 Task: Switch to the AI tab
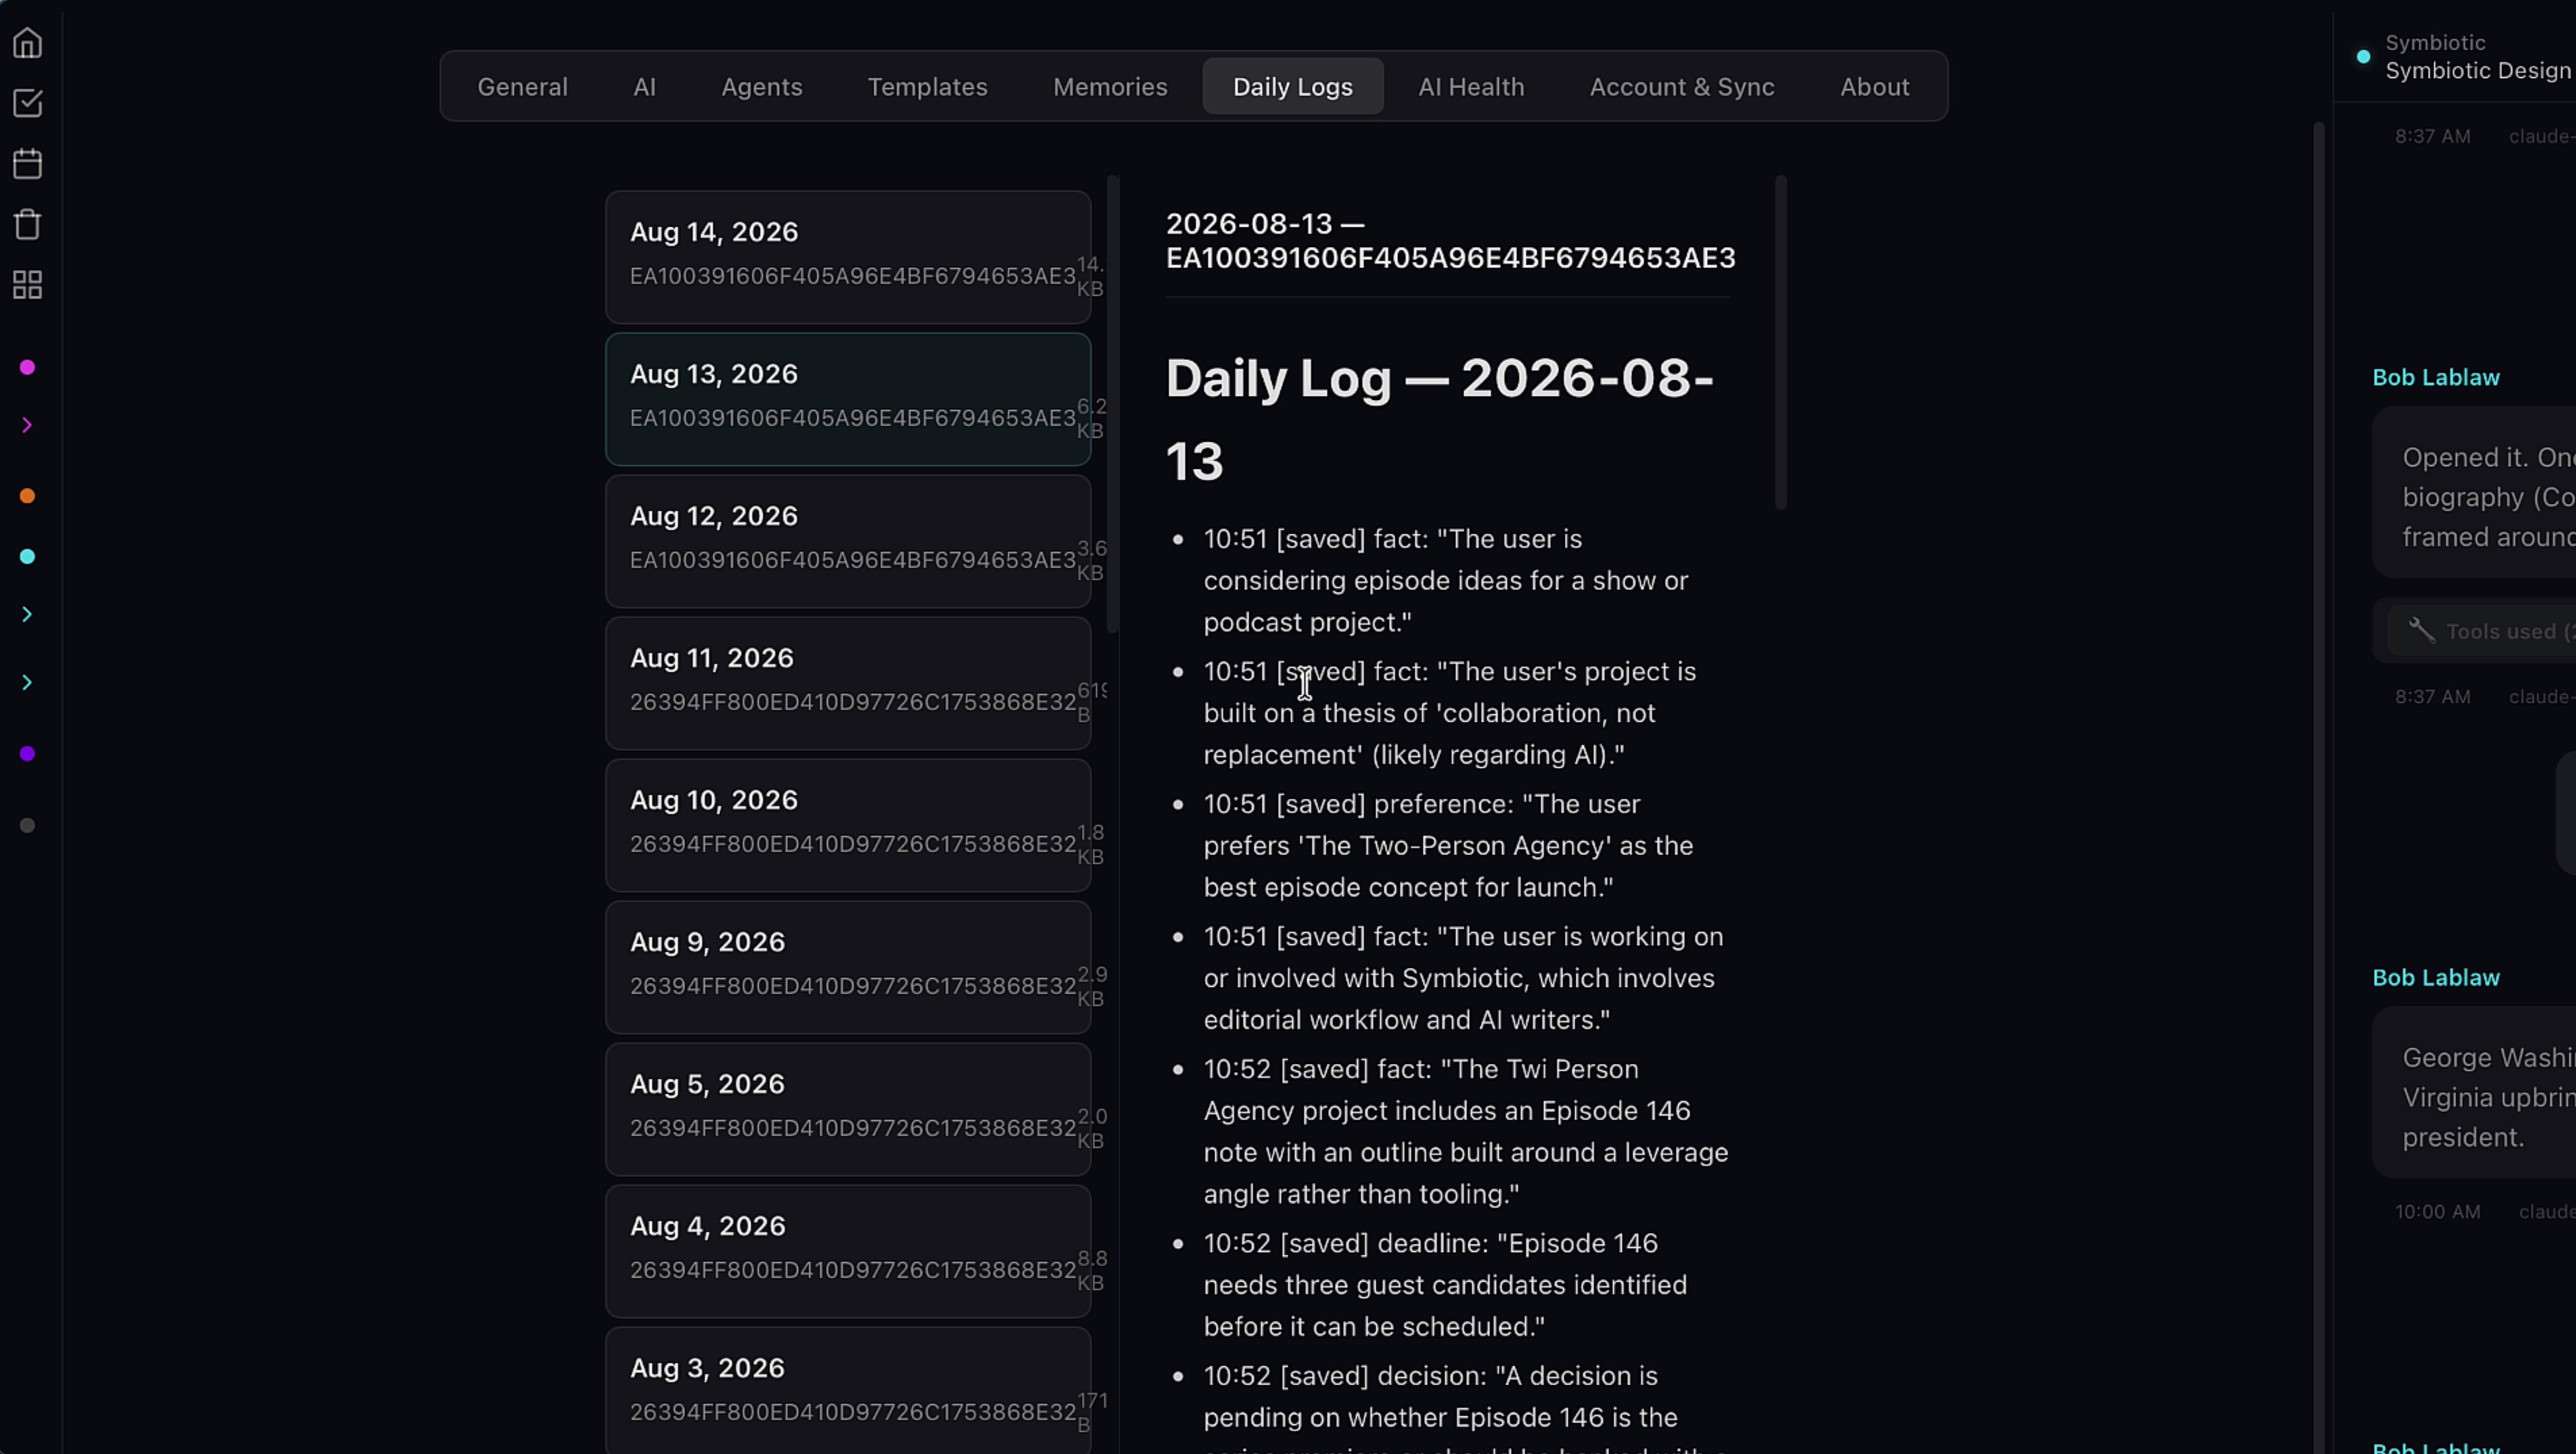[644, 87]
